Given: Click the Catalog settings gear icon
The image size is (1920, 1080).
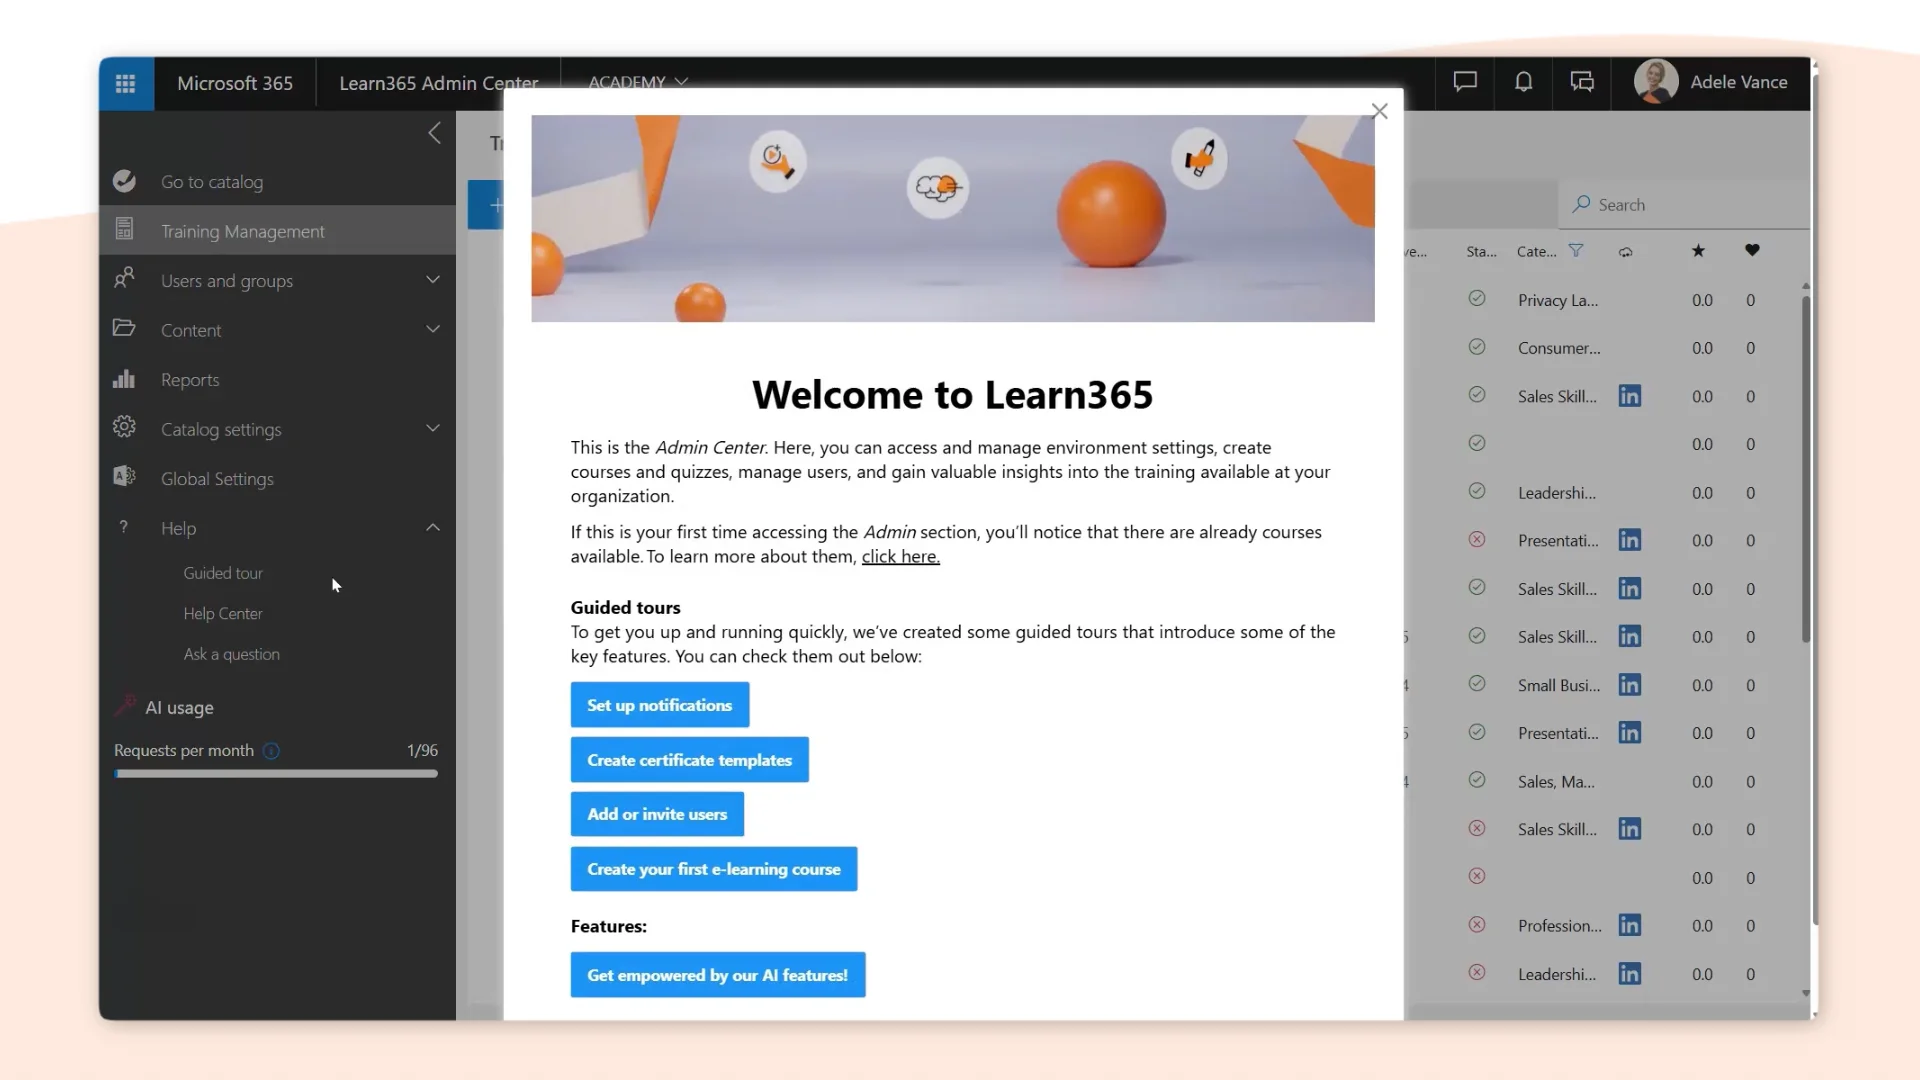Looking at the screenshot, I should point(124,427).
